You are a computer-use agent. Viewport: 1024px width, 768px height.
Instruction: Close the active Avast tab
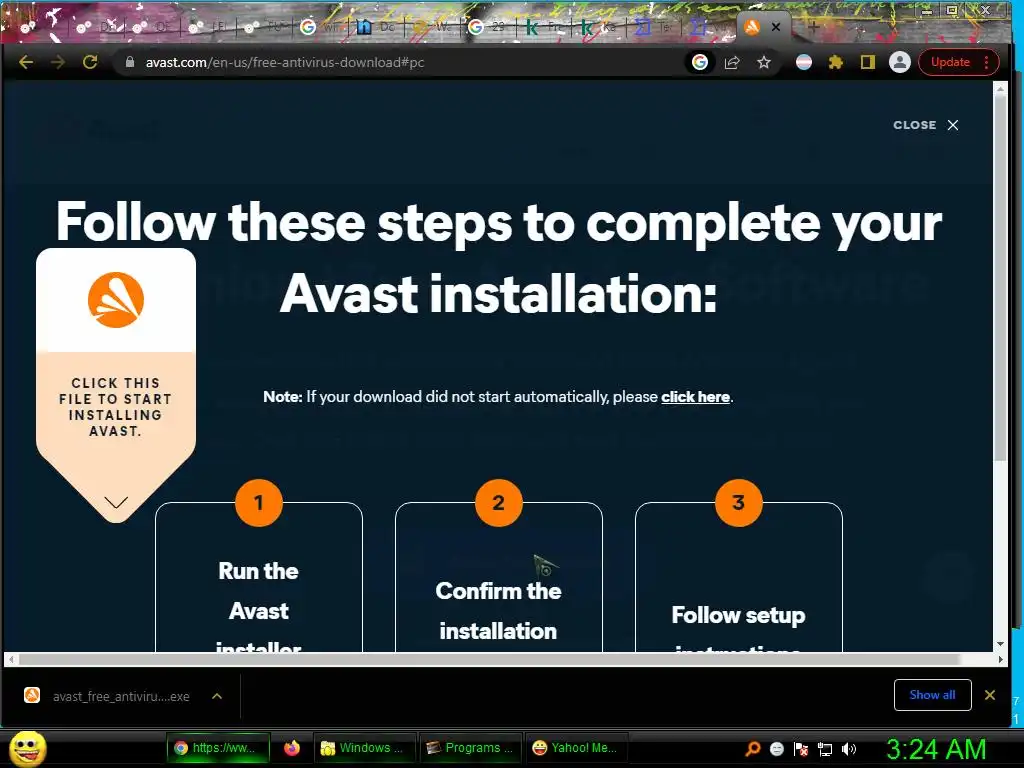(x=776, y=27)
